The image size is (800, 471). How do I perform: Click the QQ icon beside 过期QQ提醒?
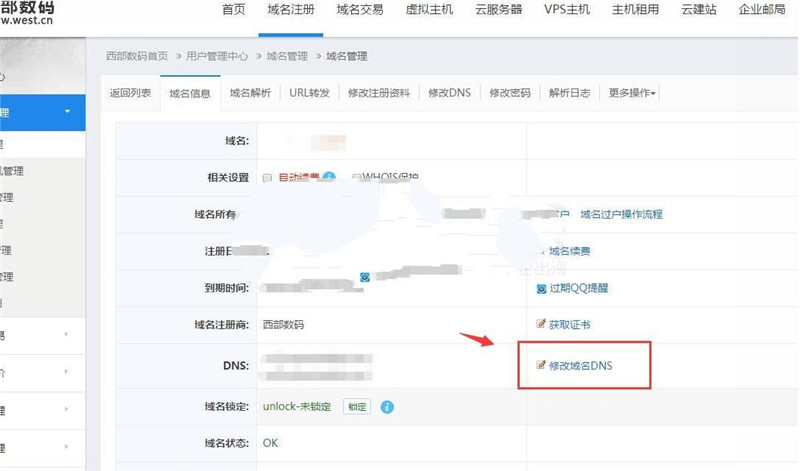(541, 289)
